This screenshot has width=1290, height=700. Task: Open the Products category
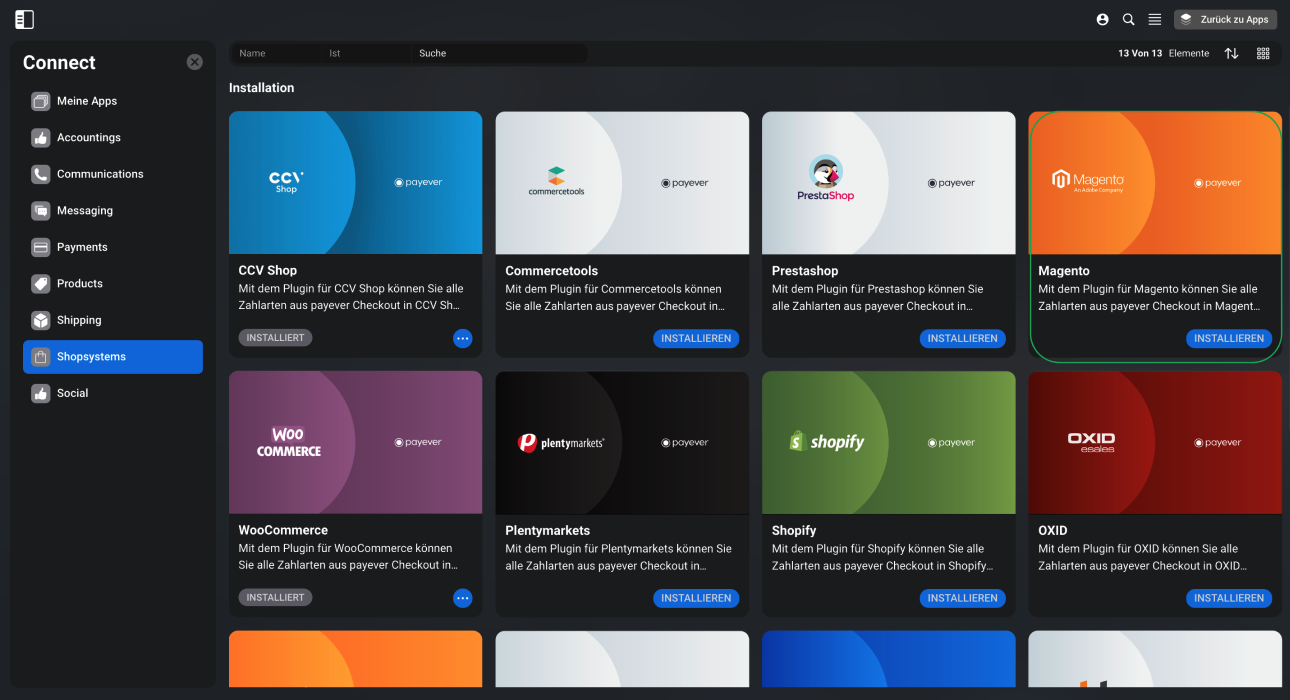click(x=113, y=283)
